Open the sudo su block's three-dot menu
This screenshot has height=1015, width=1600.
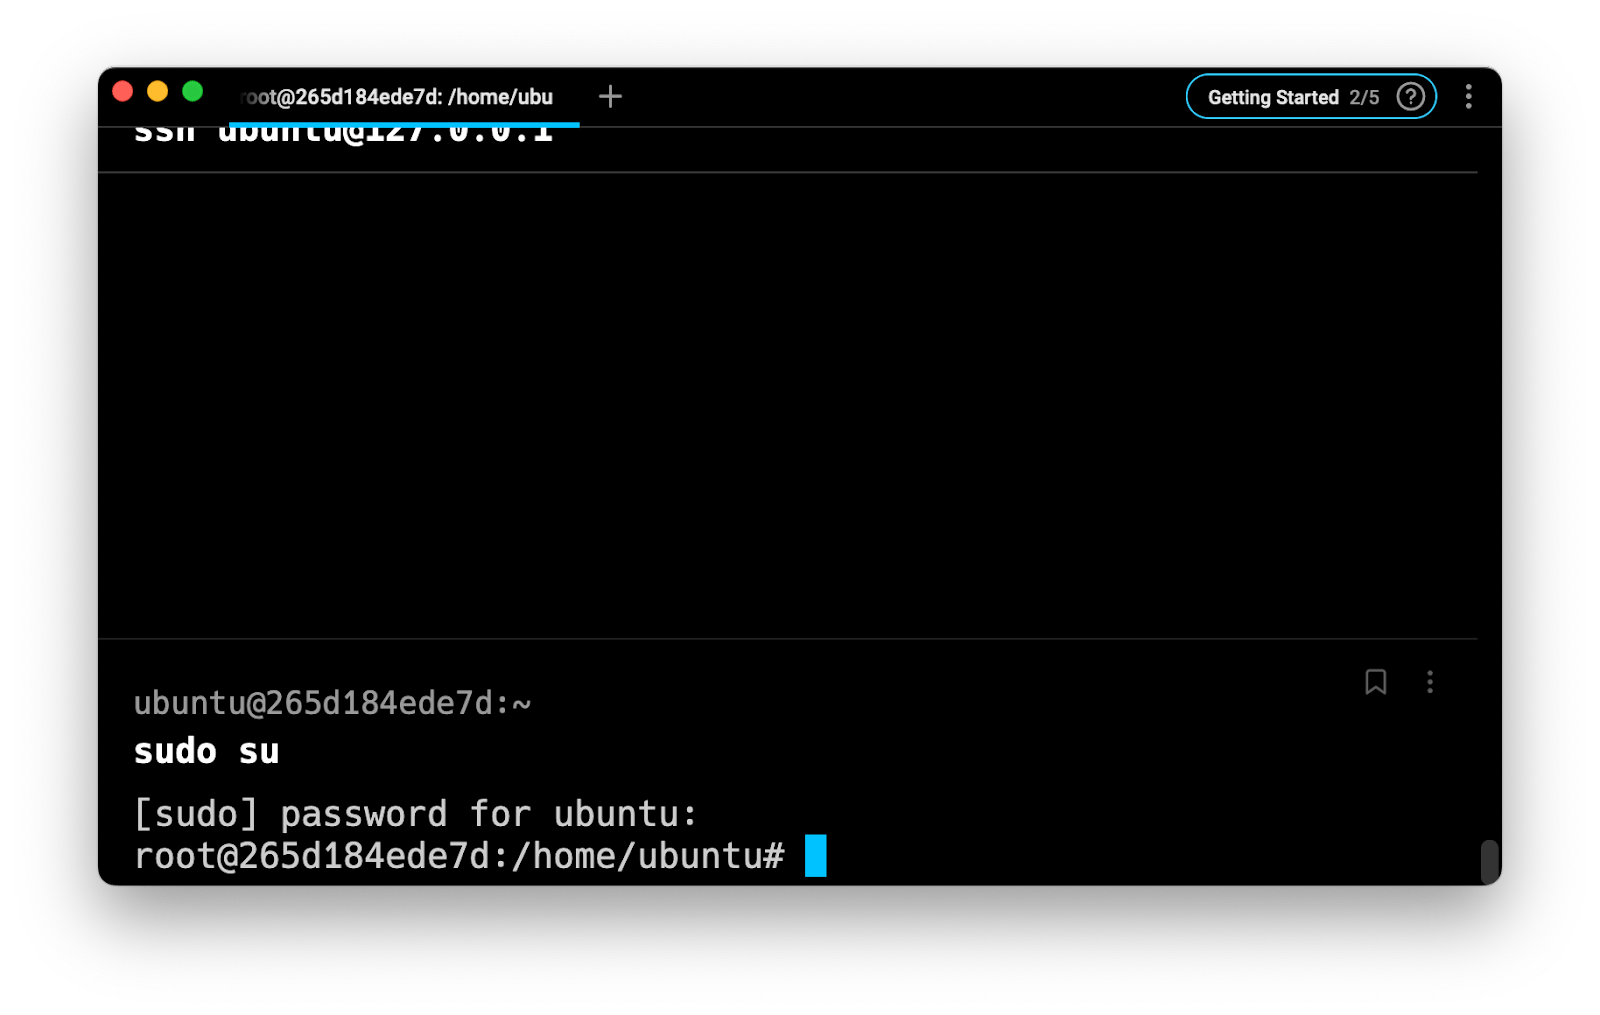click(x=1430, y=682)
